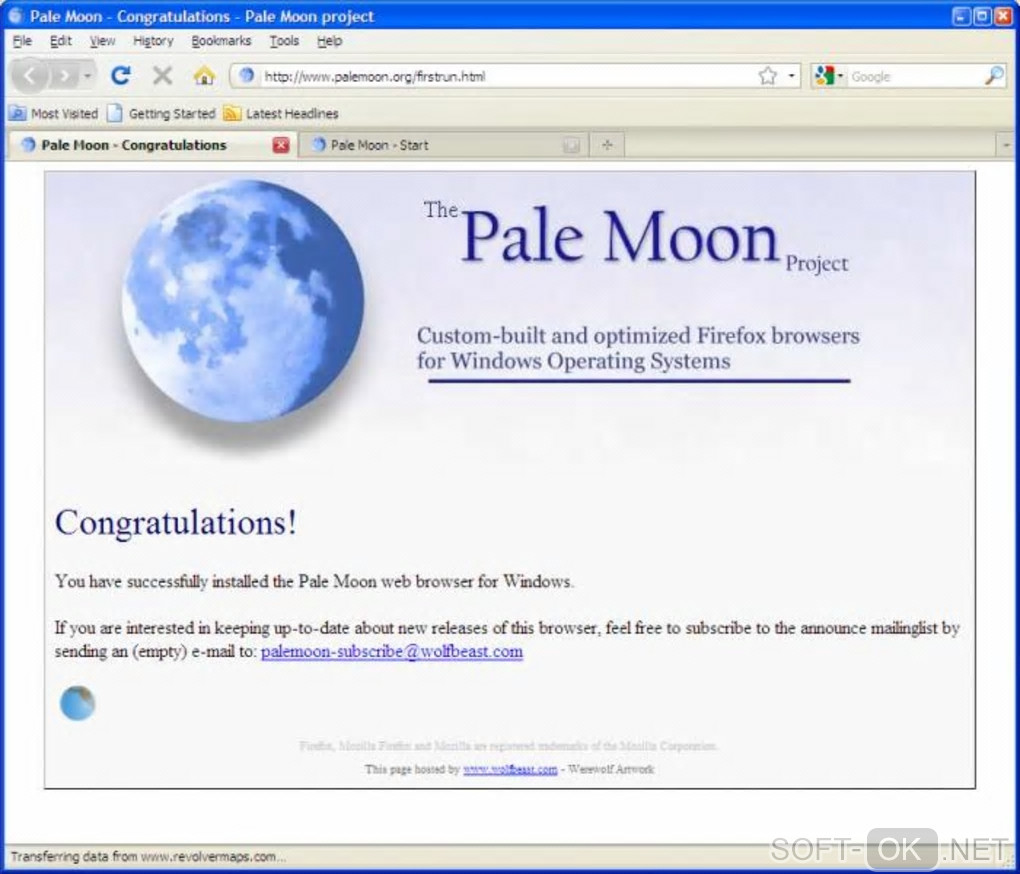Viewport: 1020px width, 874px height.
Task: Open the www.wolfbeast.com link
Action: coord(510,769)
